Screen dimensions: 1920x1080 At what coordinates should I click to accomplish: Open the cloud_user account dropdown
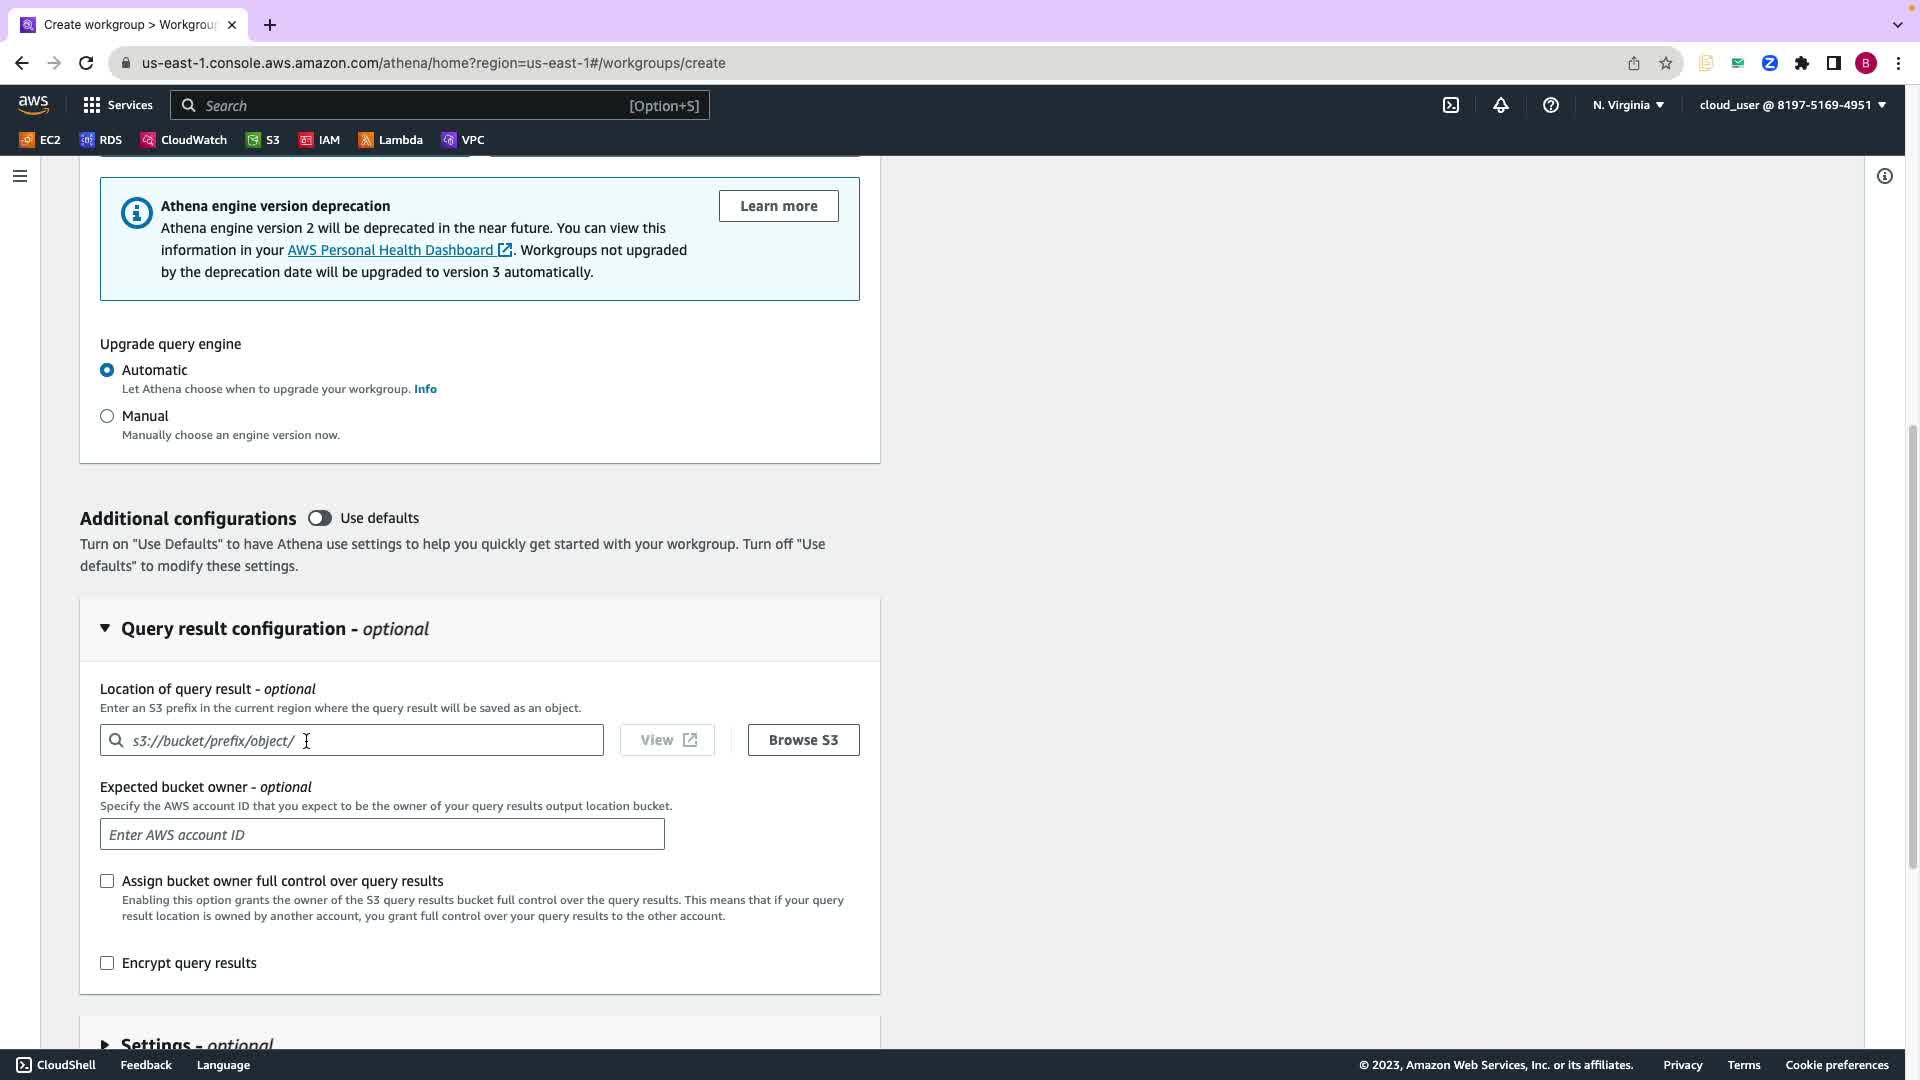tap(1792, 105)
